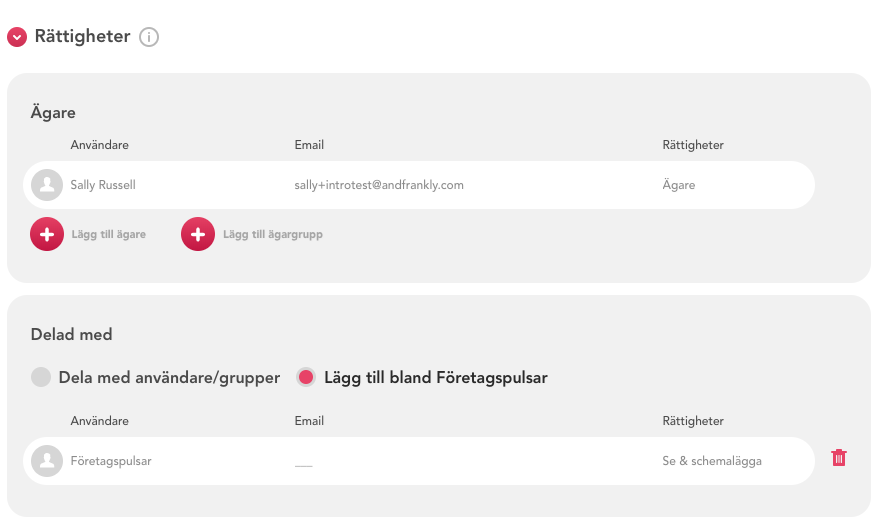Click the Delad med heading
The image size is (877, 526).
click(x=72, y=335)
